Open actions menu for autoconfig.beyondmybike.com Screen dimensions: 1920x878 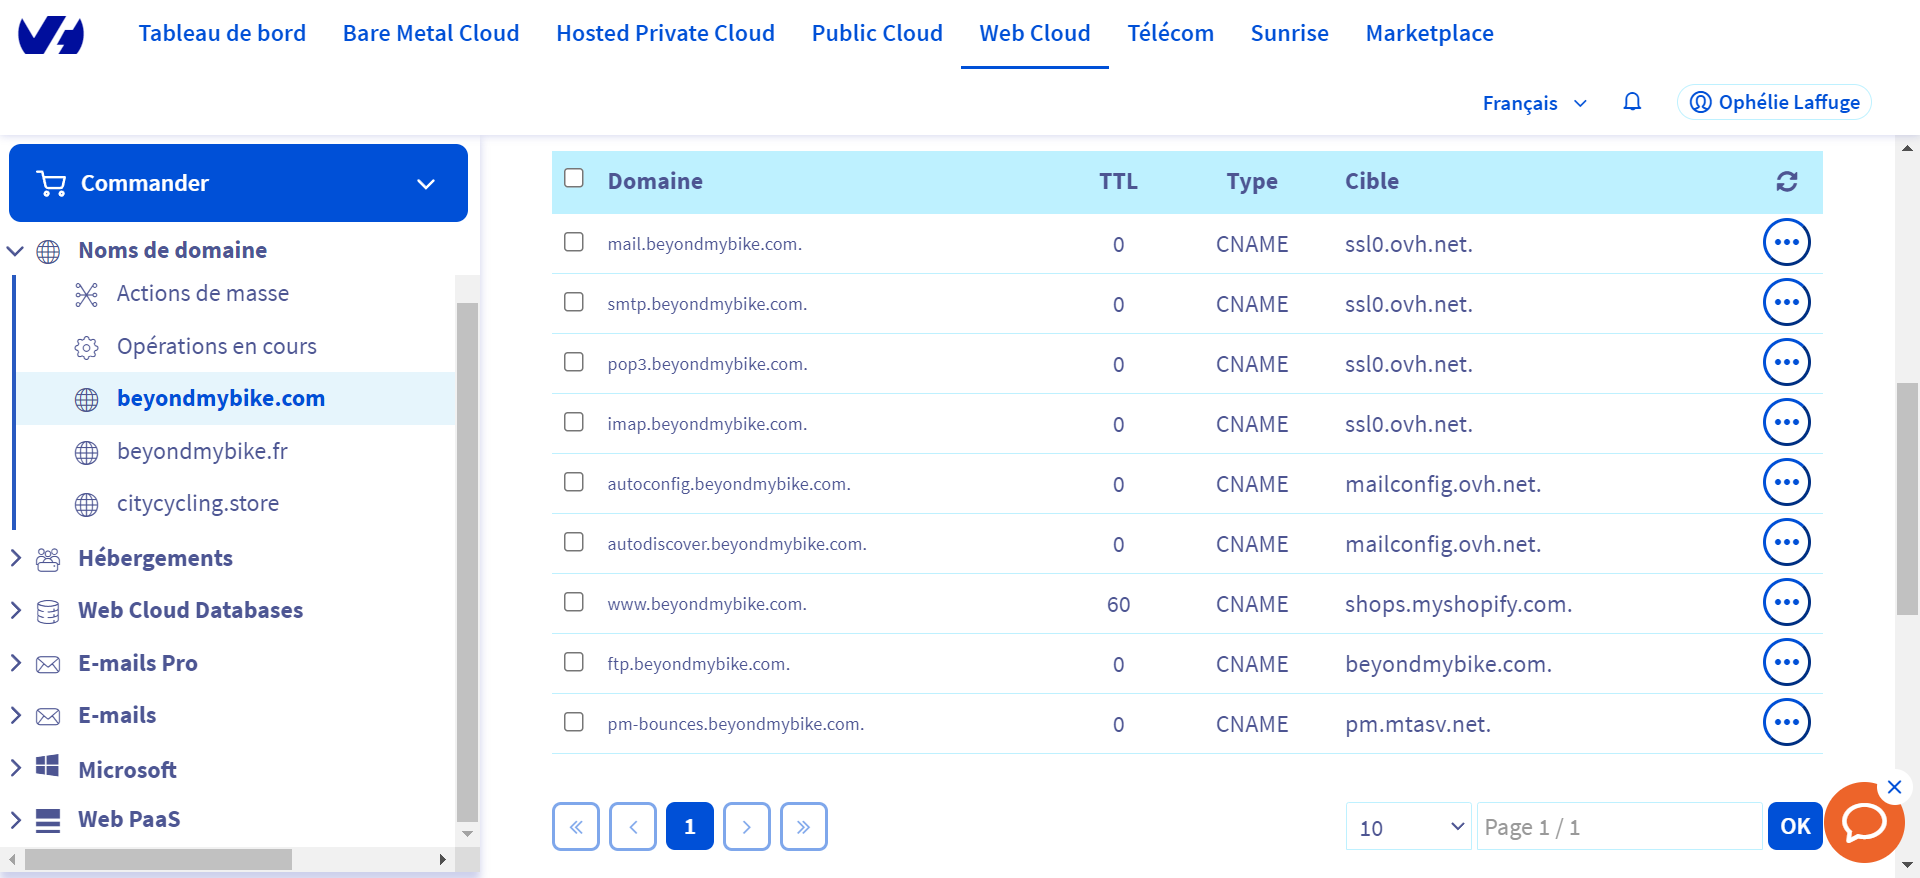1787,482
